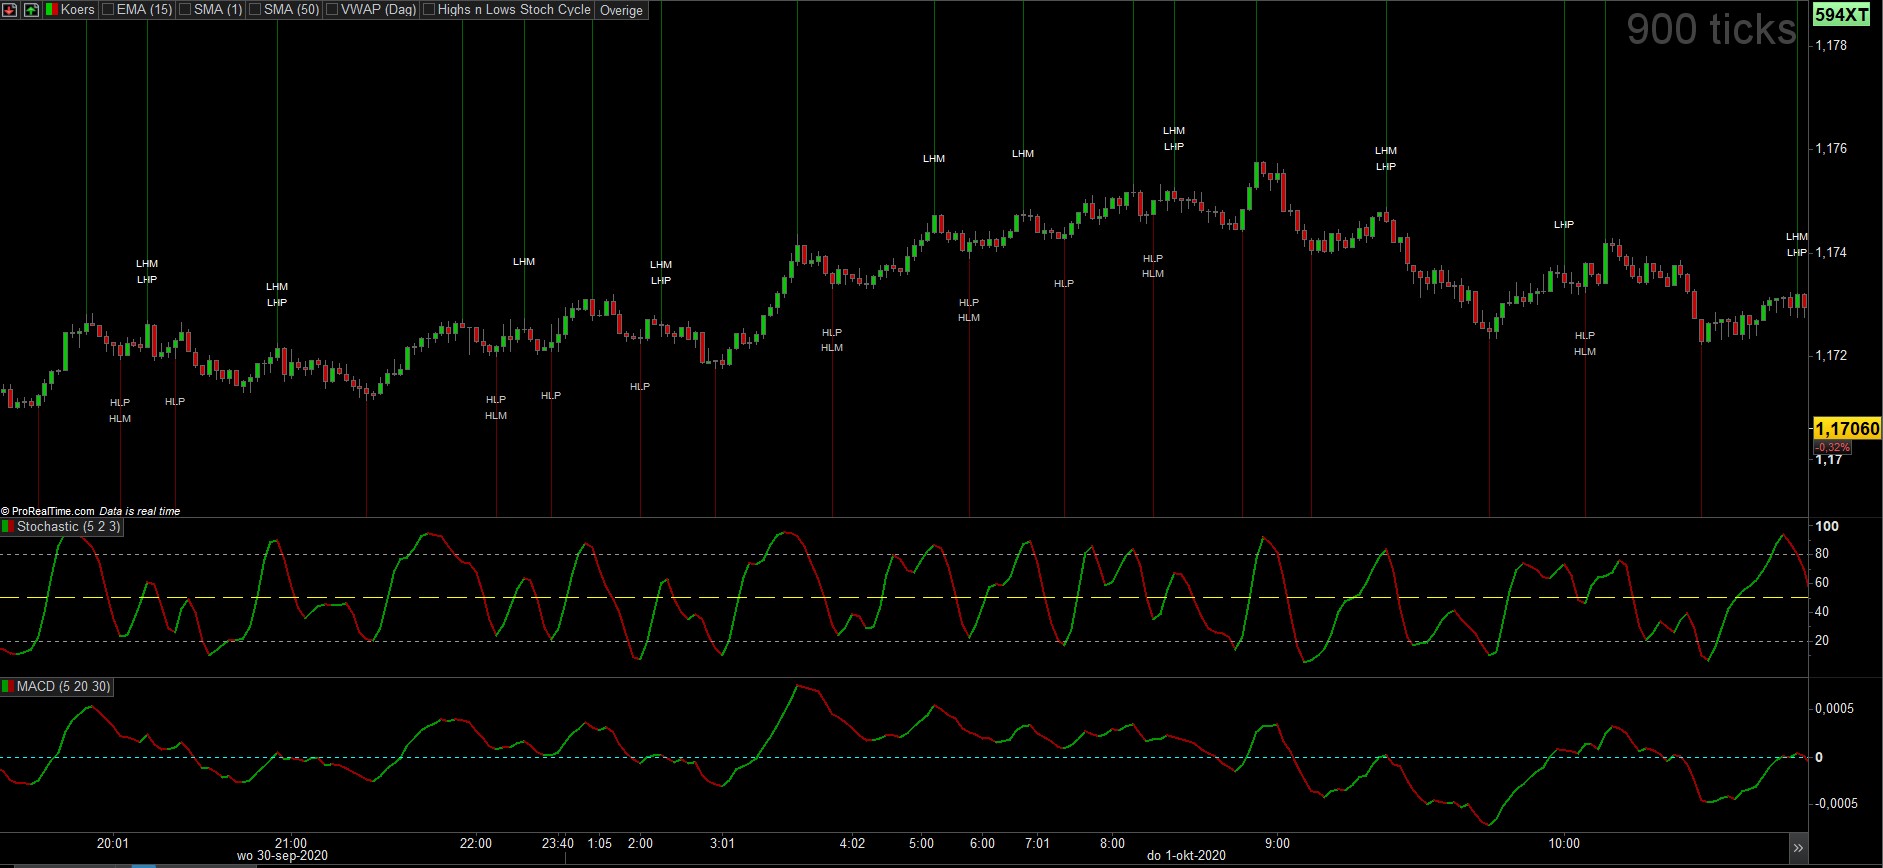1883x868 pixels.
Task: Click the 10:00 time axis label
Action: tap(1564, 843)
